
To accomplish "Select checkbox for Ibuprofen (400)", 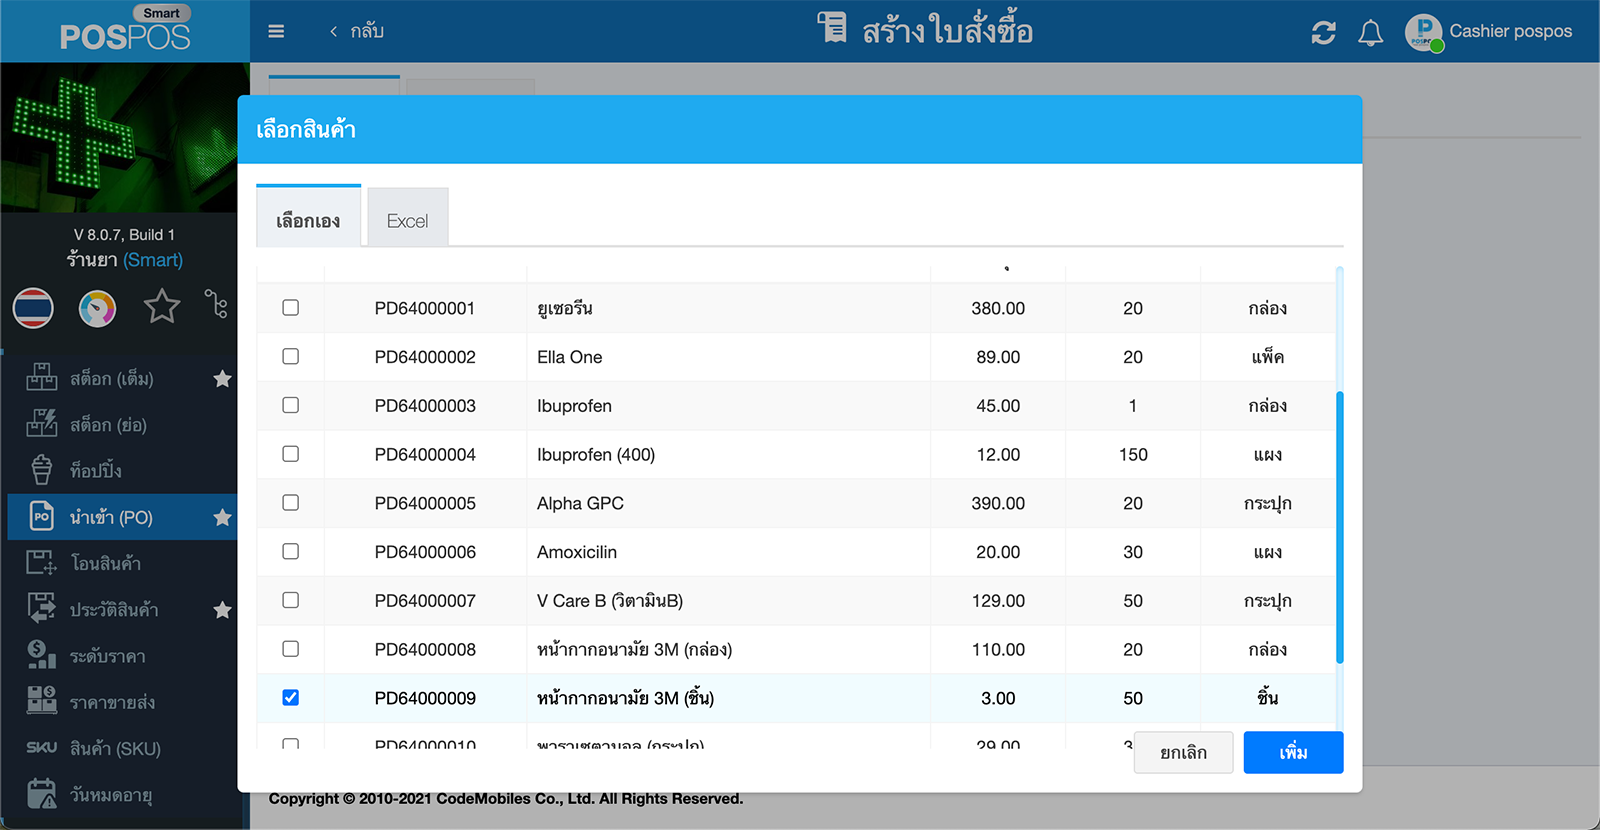I will 290,454.
